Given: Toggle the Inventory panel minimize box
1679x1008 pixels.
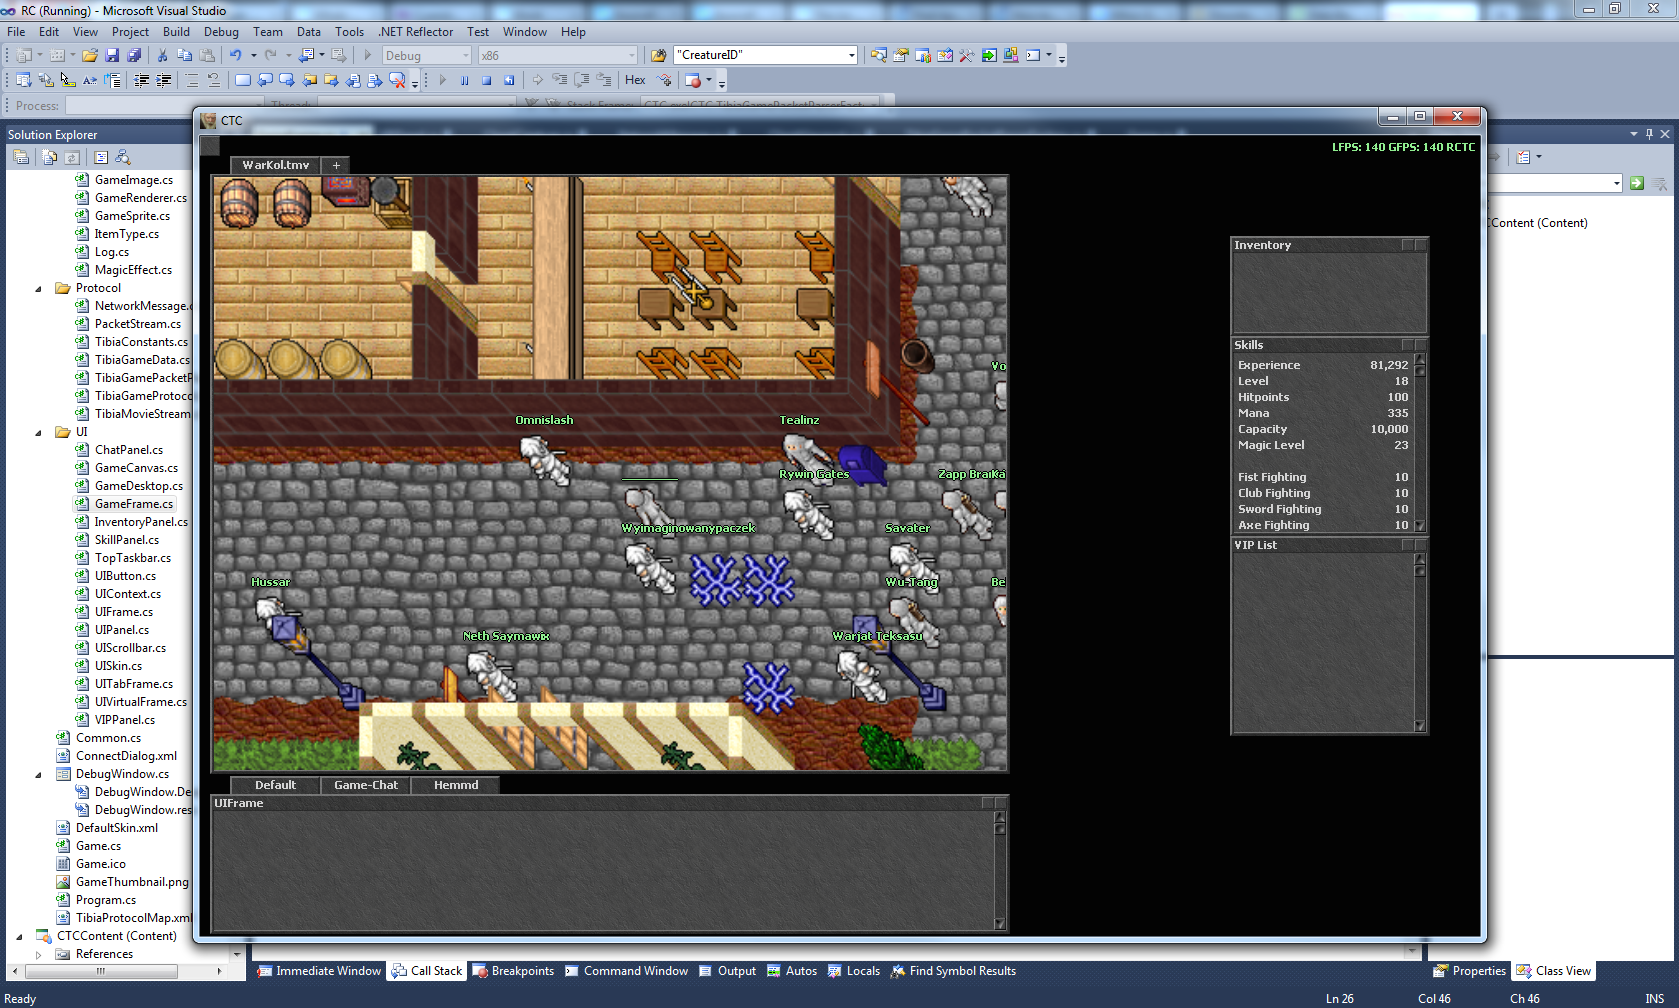Looking at the screenshot, I should click(1408, 245).
